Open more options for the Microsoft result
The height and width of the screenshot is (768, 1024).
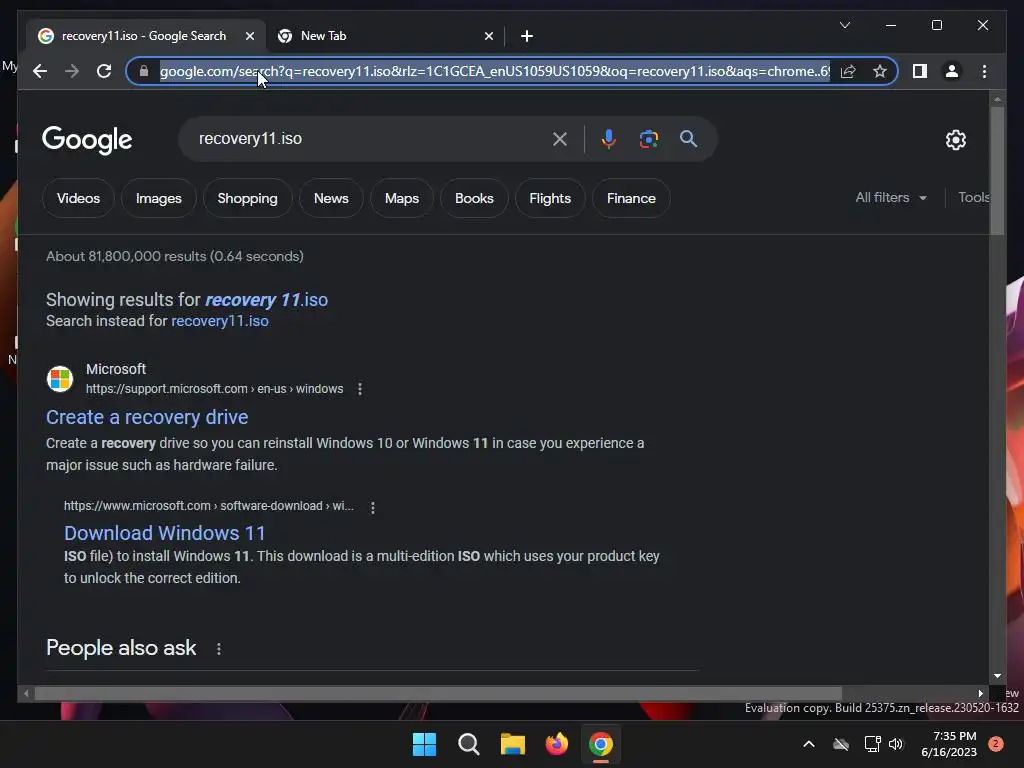(360, 389)
